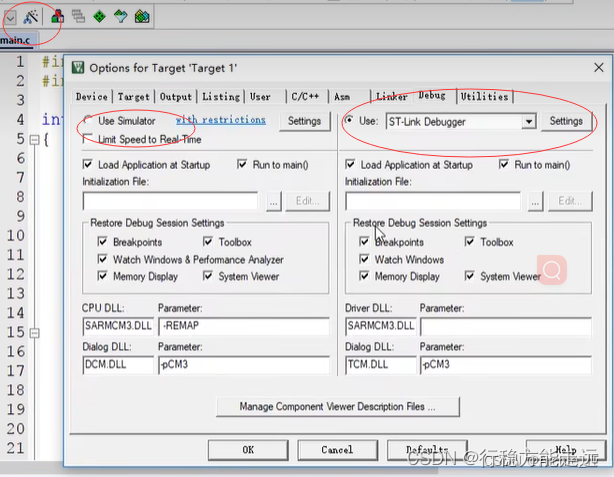Click the green diamond Manage Run-Time Environment icon
Viewport: 614px width, 477px height.
pos(99,16)
